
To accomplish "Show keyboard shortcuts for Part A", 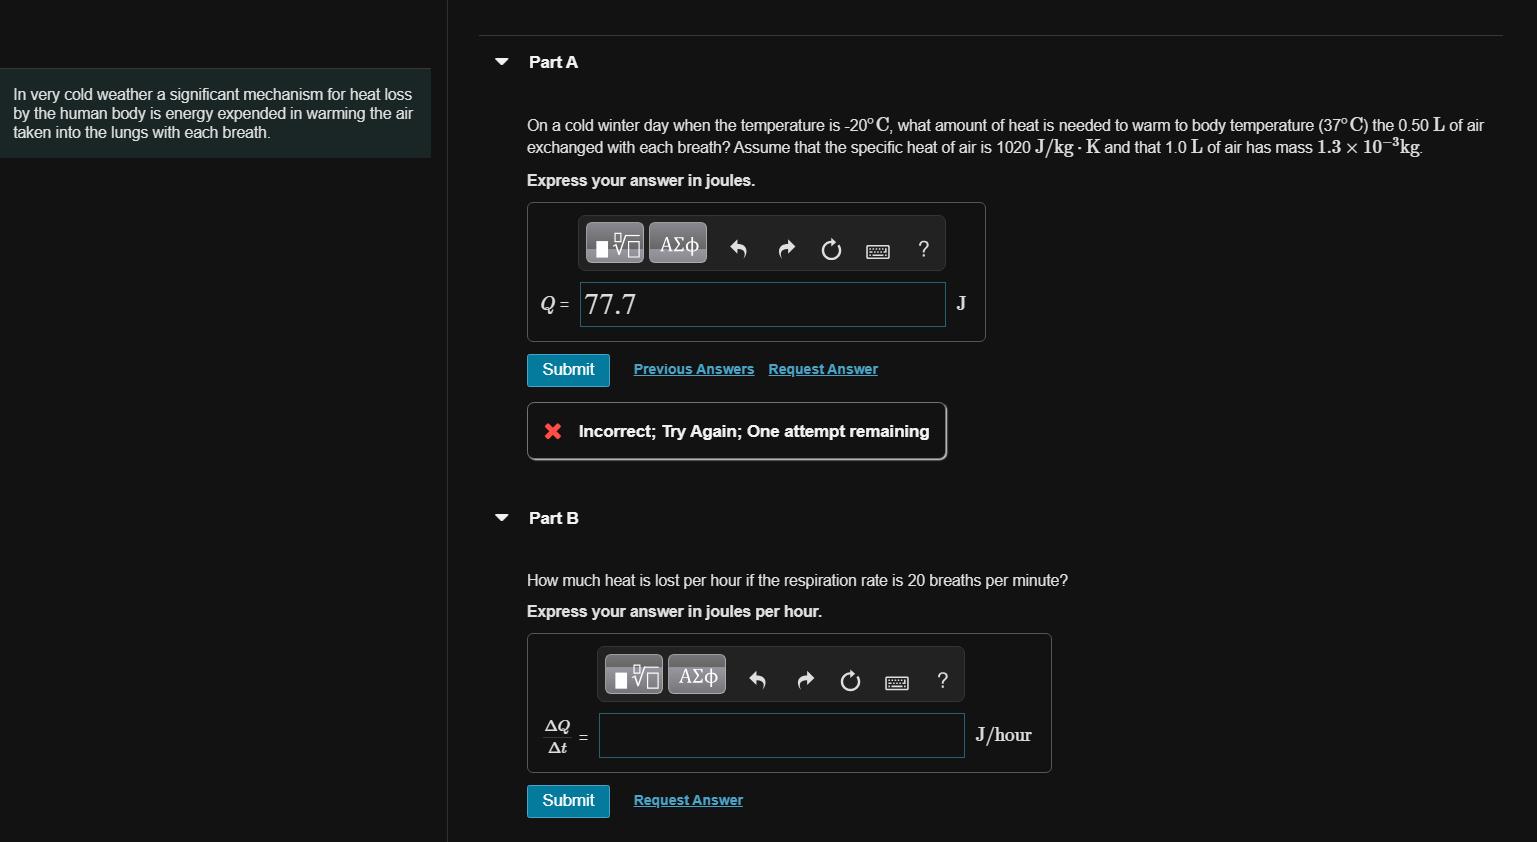I will (878, 251).
